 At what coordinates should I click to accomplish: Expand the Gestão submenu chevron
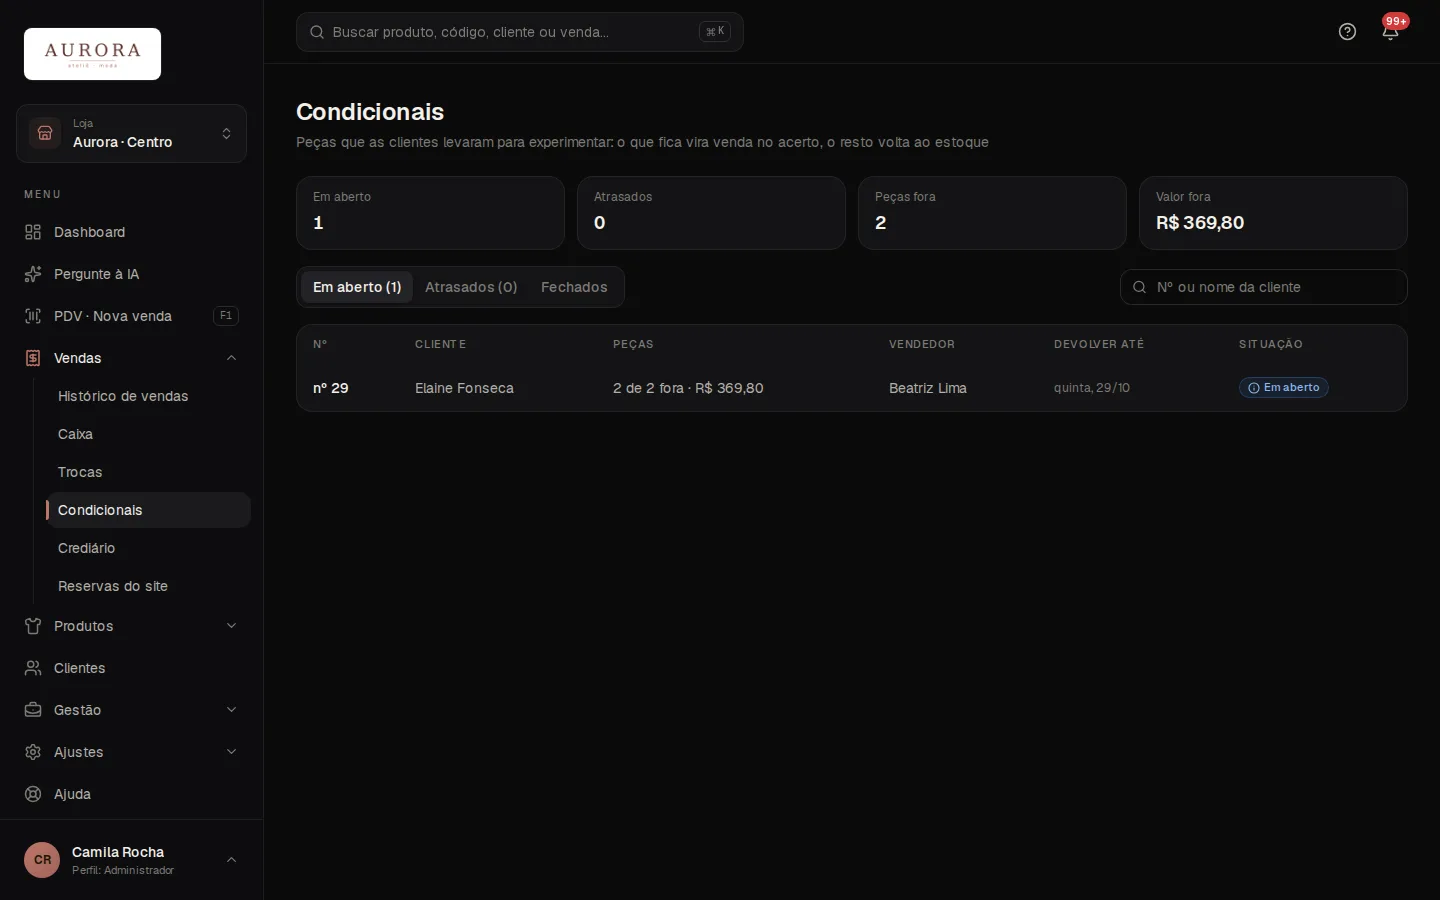231,710
